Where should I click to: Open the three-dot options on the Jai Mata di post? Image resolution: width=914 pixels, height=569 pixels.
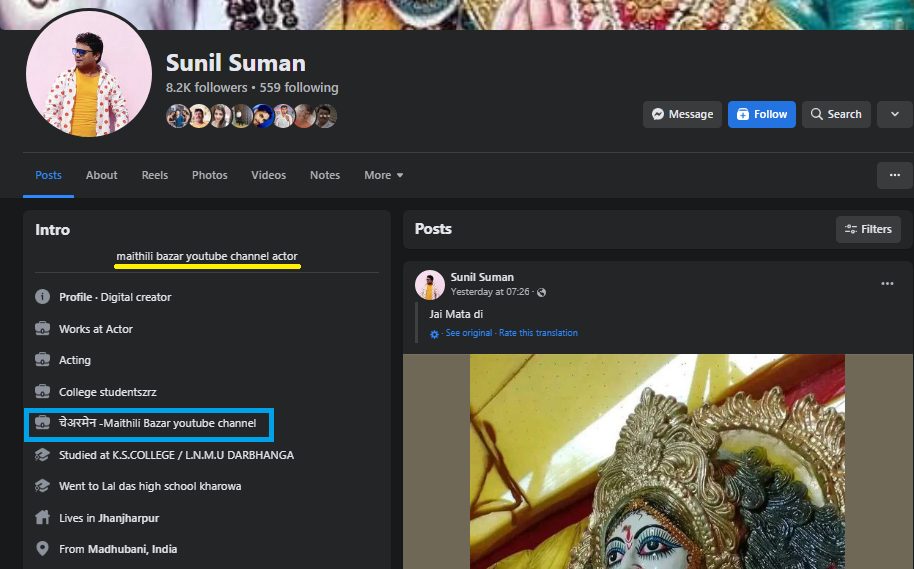(x=887, y=284)
